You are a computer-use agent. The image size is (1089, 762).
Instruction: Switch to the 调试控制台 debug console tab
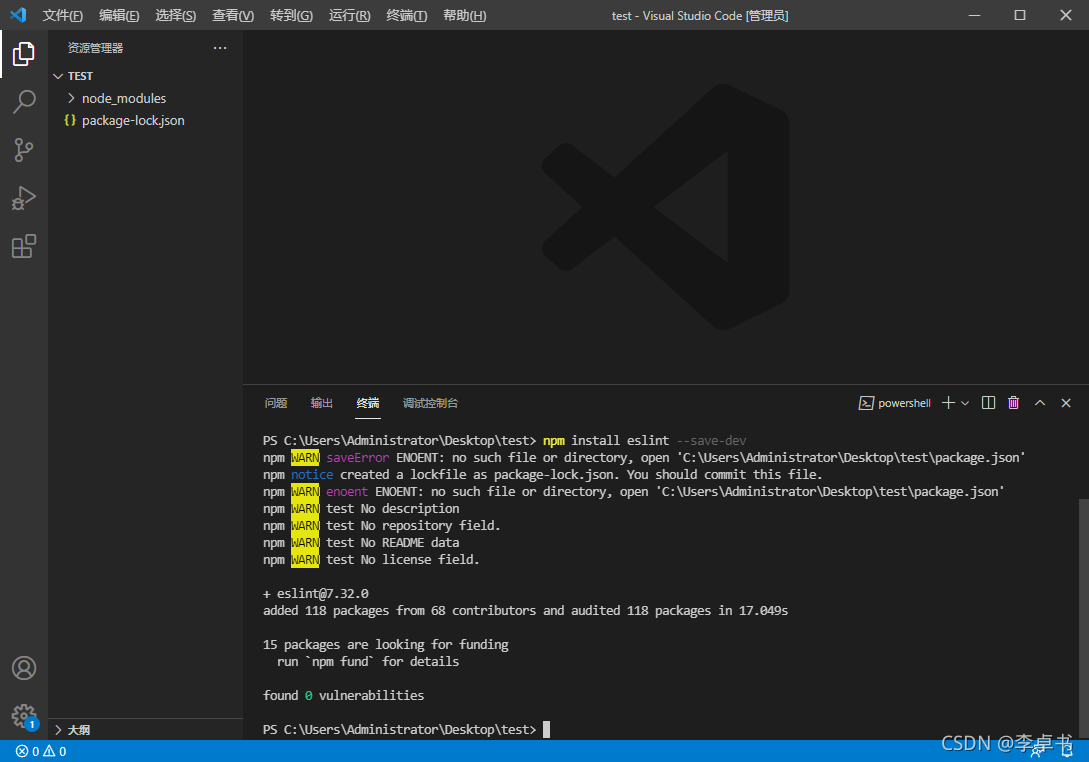[430, 403]
